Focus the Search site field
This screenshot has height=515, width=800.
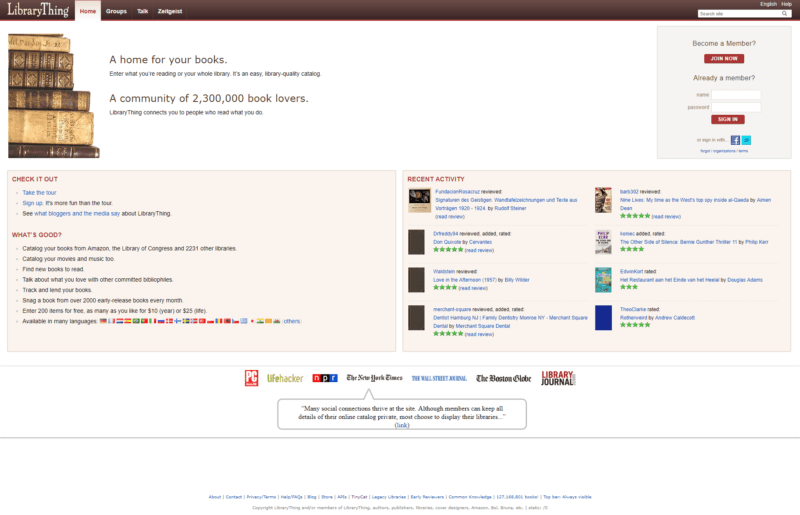pos(739,14)
